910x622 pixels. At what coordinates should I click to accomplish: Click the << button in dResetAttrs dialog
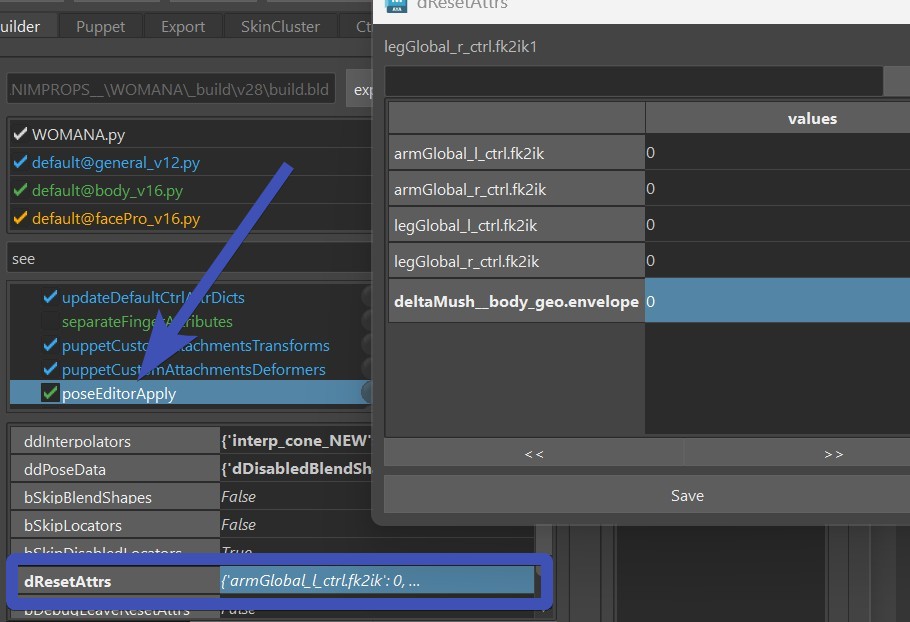[534, 454]
